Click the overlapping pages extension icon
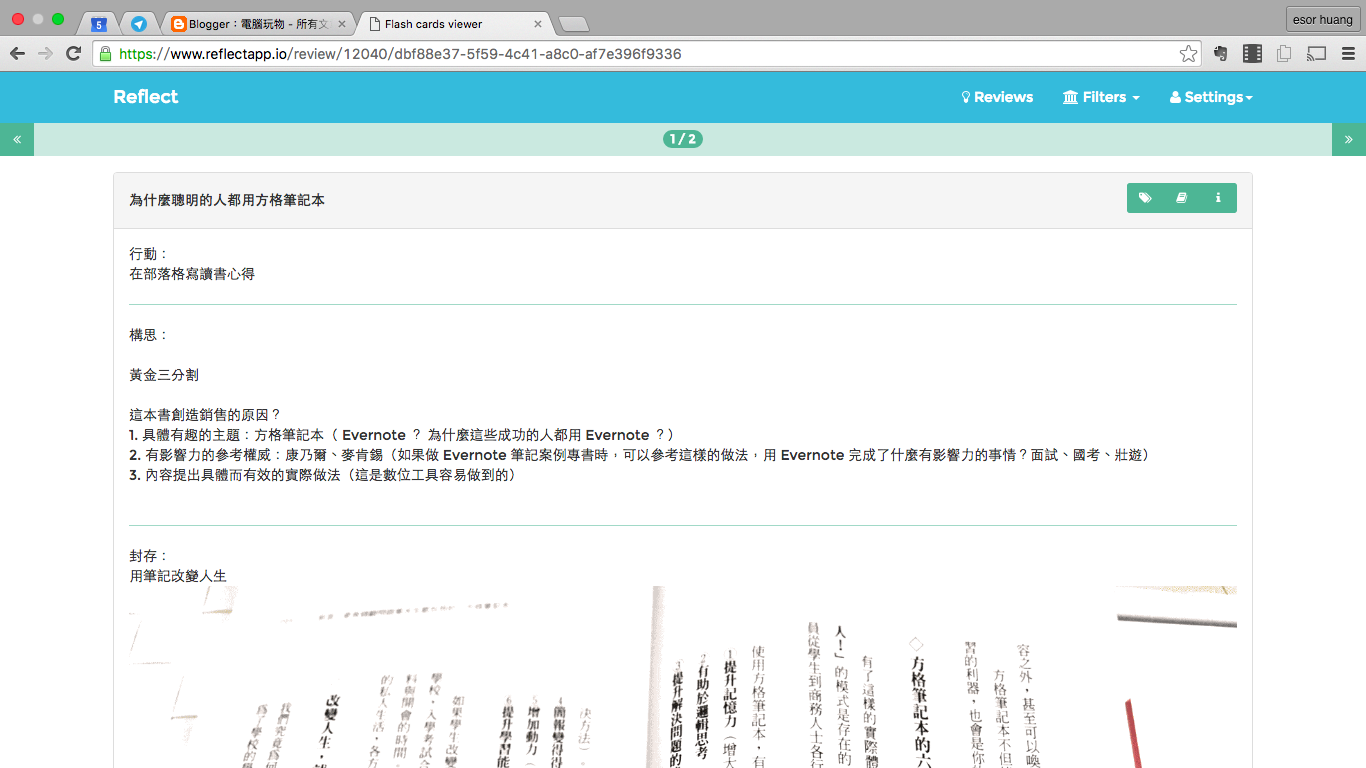 coord(1284,54)
